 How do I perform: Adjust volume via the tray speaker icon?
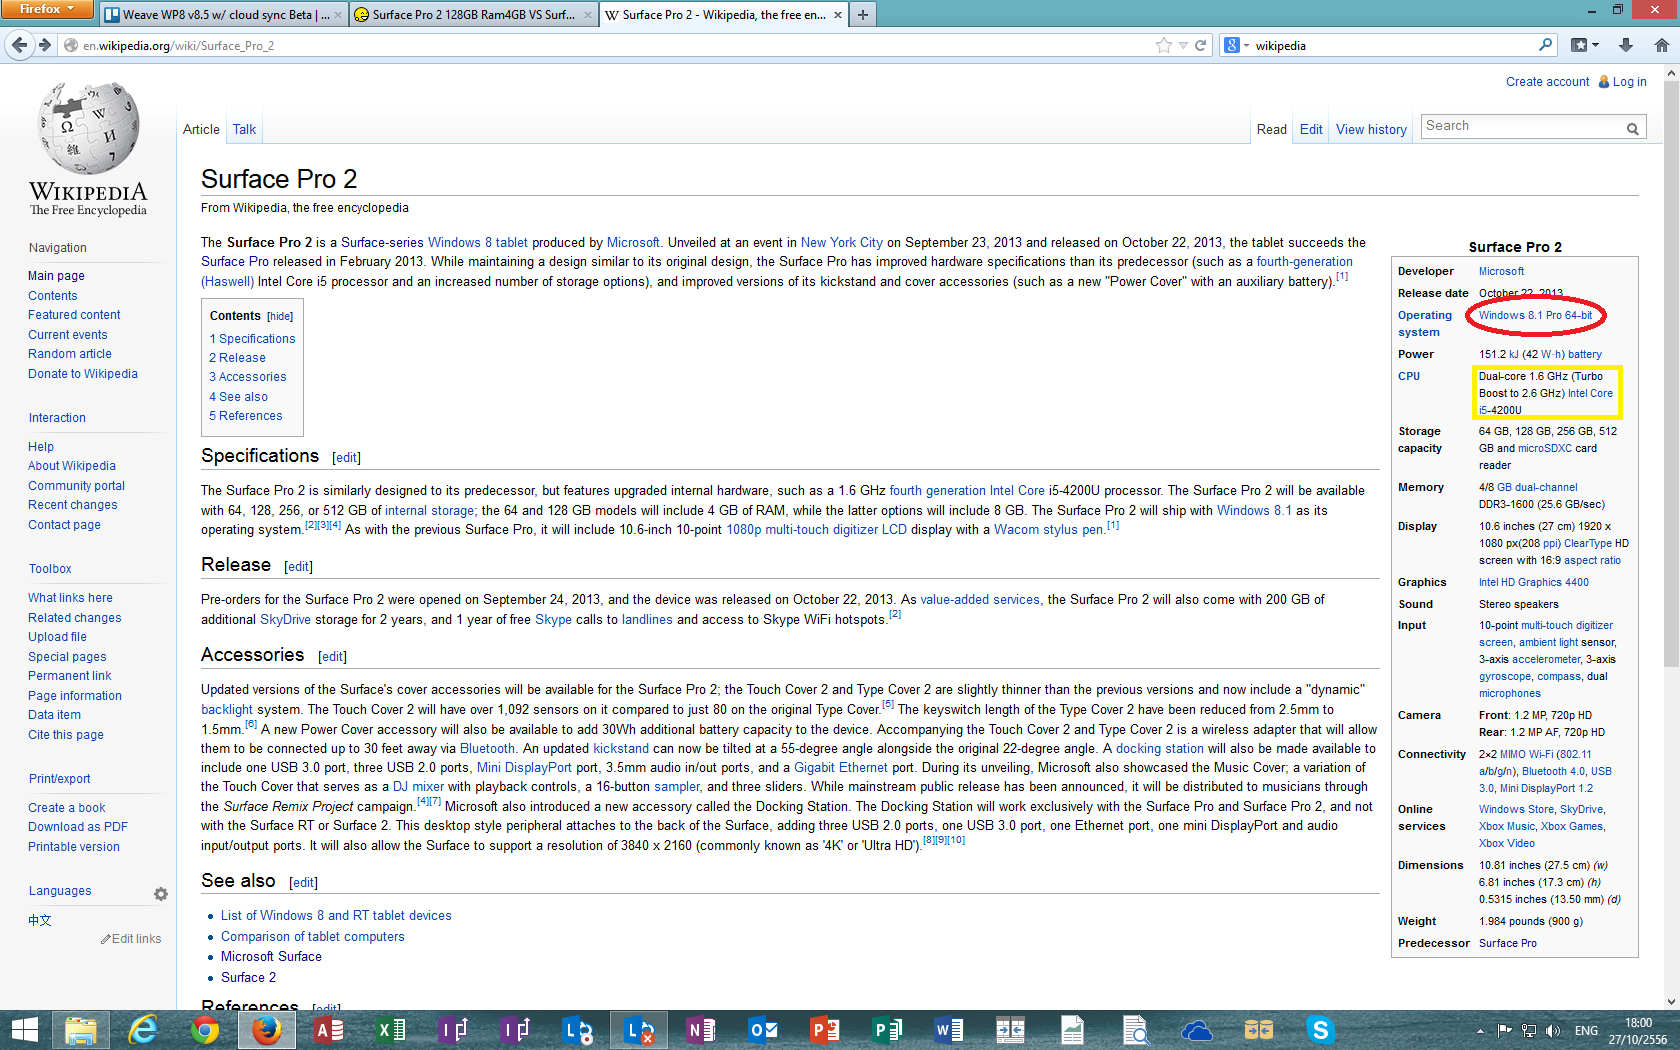(x=1553, y=1031)
